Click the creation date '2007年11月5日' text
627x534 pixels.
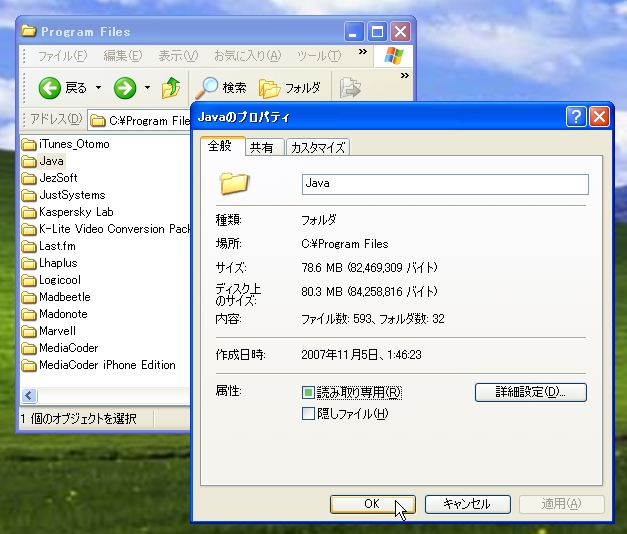point(339,355)
